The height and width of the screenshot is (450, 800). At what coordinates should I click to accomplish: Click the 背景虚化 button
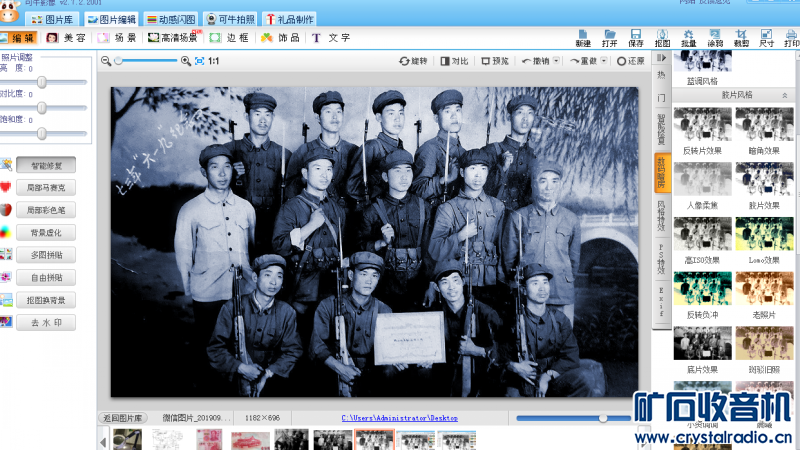46,233
